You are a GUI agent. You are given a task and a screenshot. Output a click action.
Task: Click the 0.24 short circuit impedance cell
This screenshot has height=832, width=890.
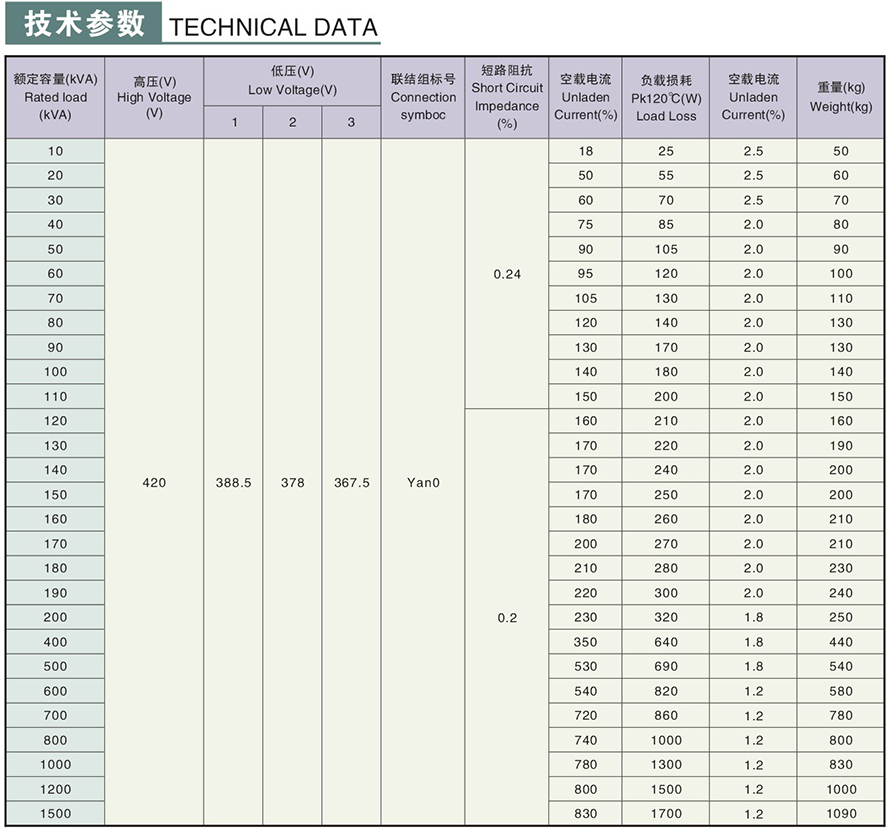pos(507,274)
